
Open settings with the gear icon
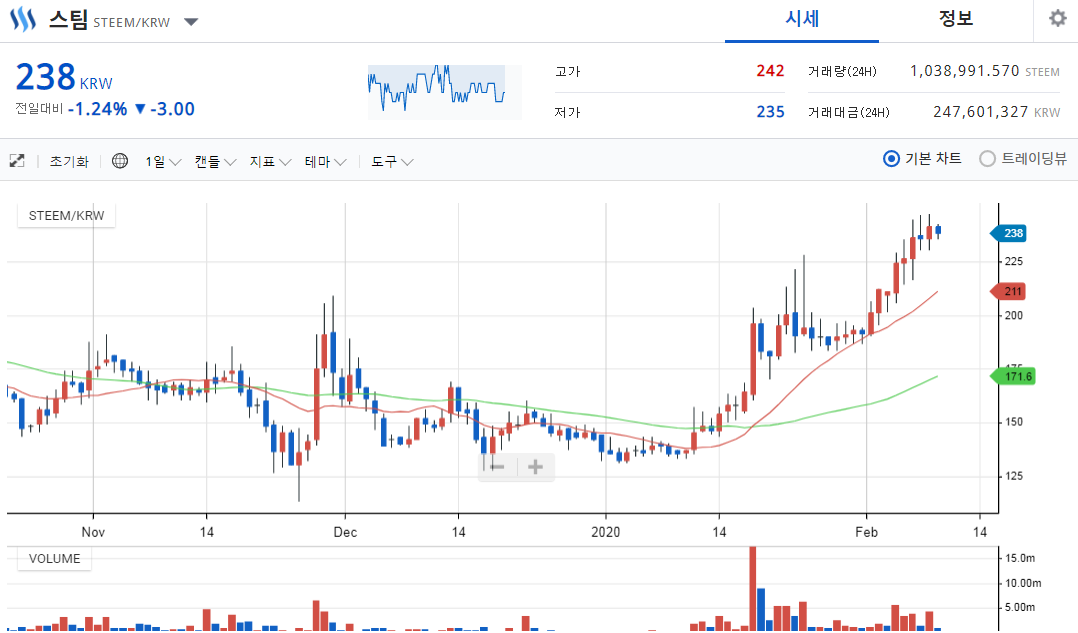[1057, 19]
